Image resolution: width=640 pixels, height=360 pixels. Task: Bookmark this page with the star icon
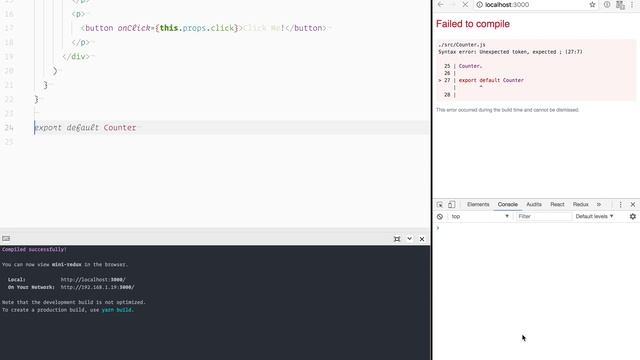pyautogui.click(x=592, y=4)
